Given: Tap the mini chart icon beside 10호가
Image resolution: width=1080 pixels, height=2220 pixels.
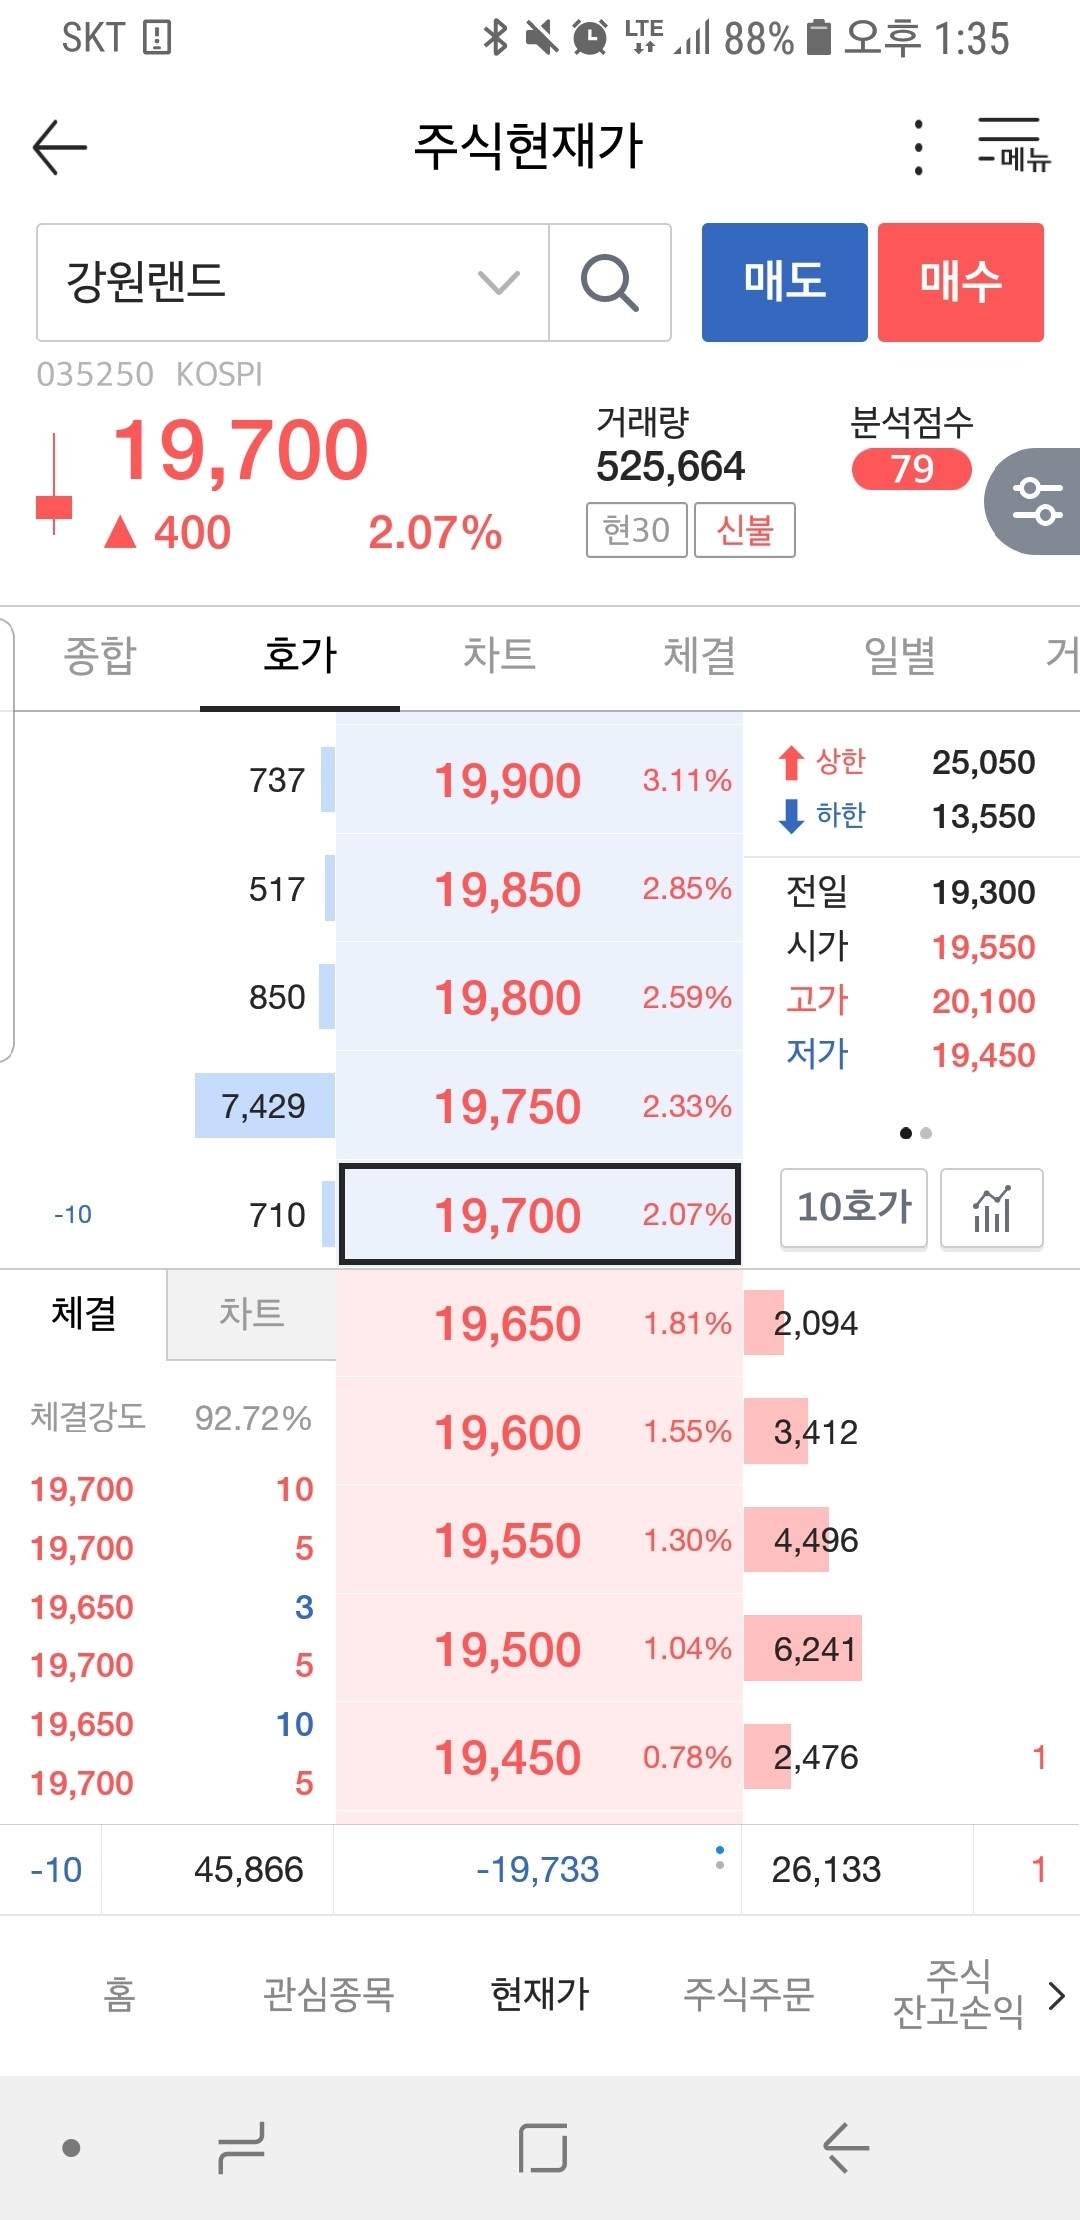Looking at the screenshot, I should [991, 1209].
